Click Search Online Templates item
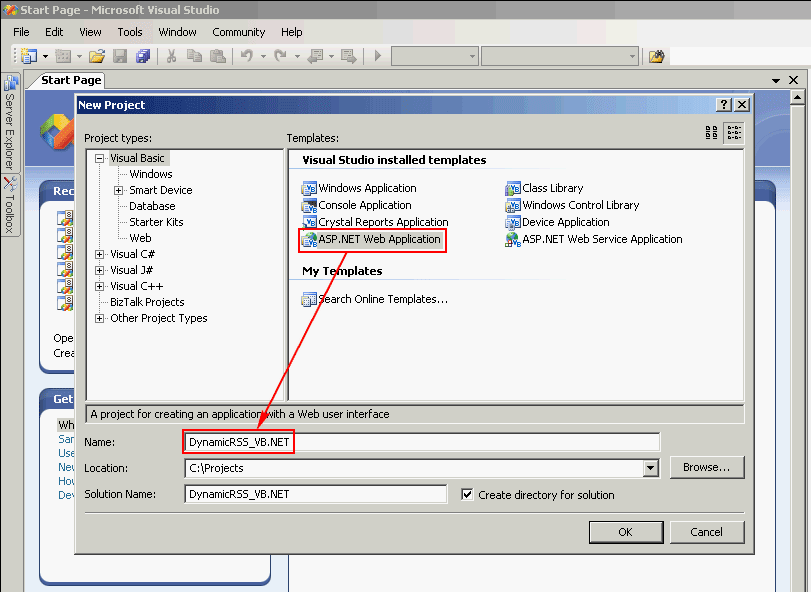Viewport: 811px width, 592px height. [x=374, y=299]
